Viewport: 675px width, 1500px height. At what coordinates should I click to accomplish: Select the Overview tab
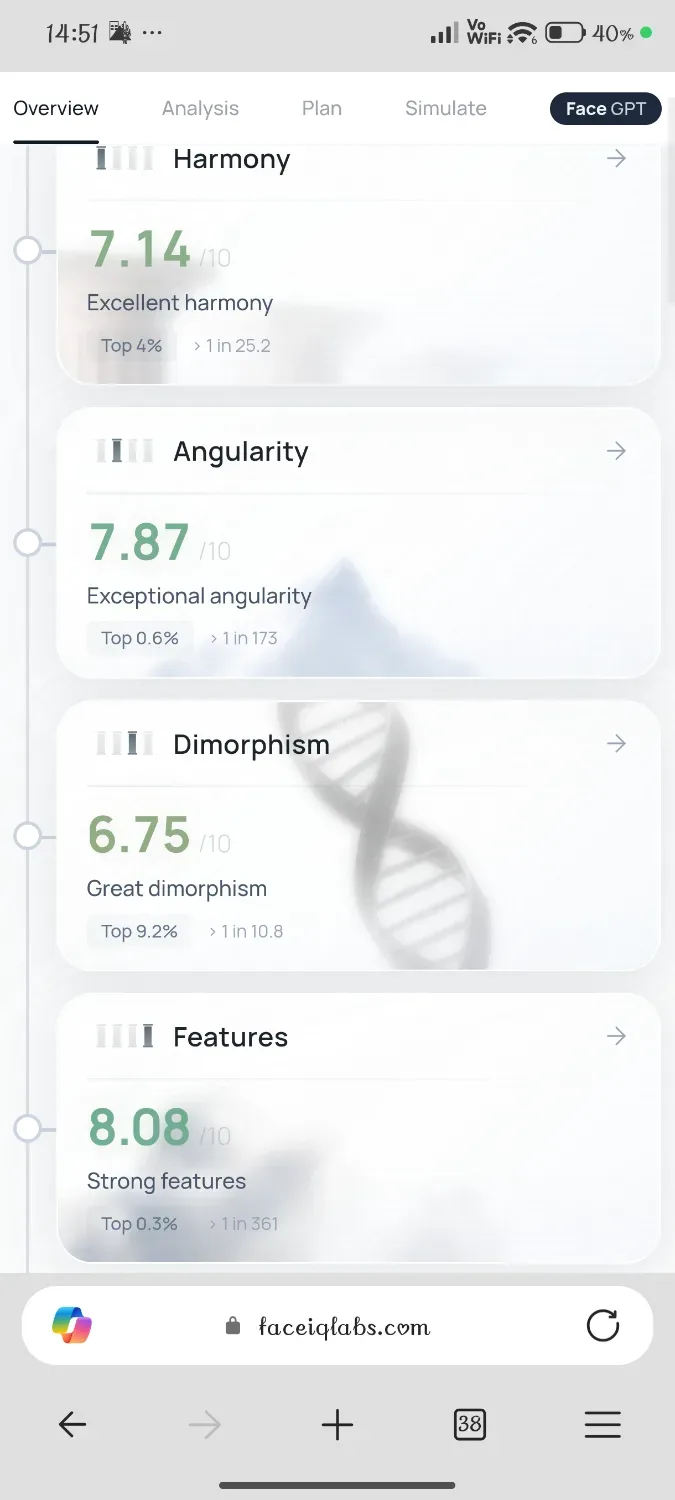coord(56,108)
